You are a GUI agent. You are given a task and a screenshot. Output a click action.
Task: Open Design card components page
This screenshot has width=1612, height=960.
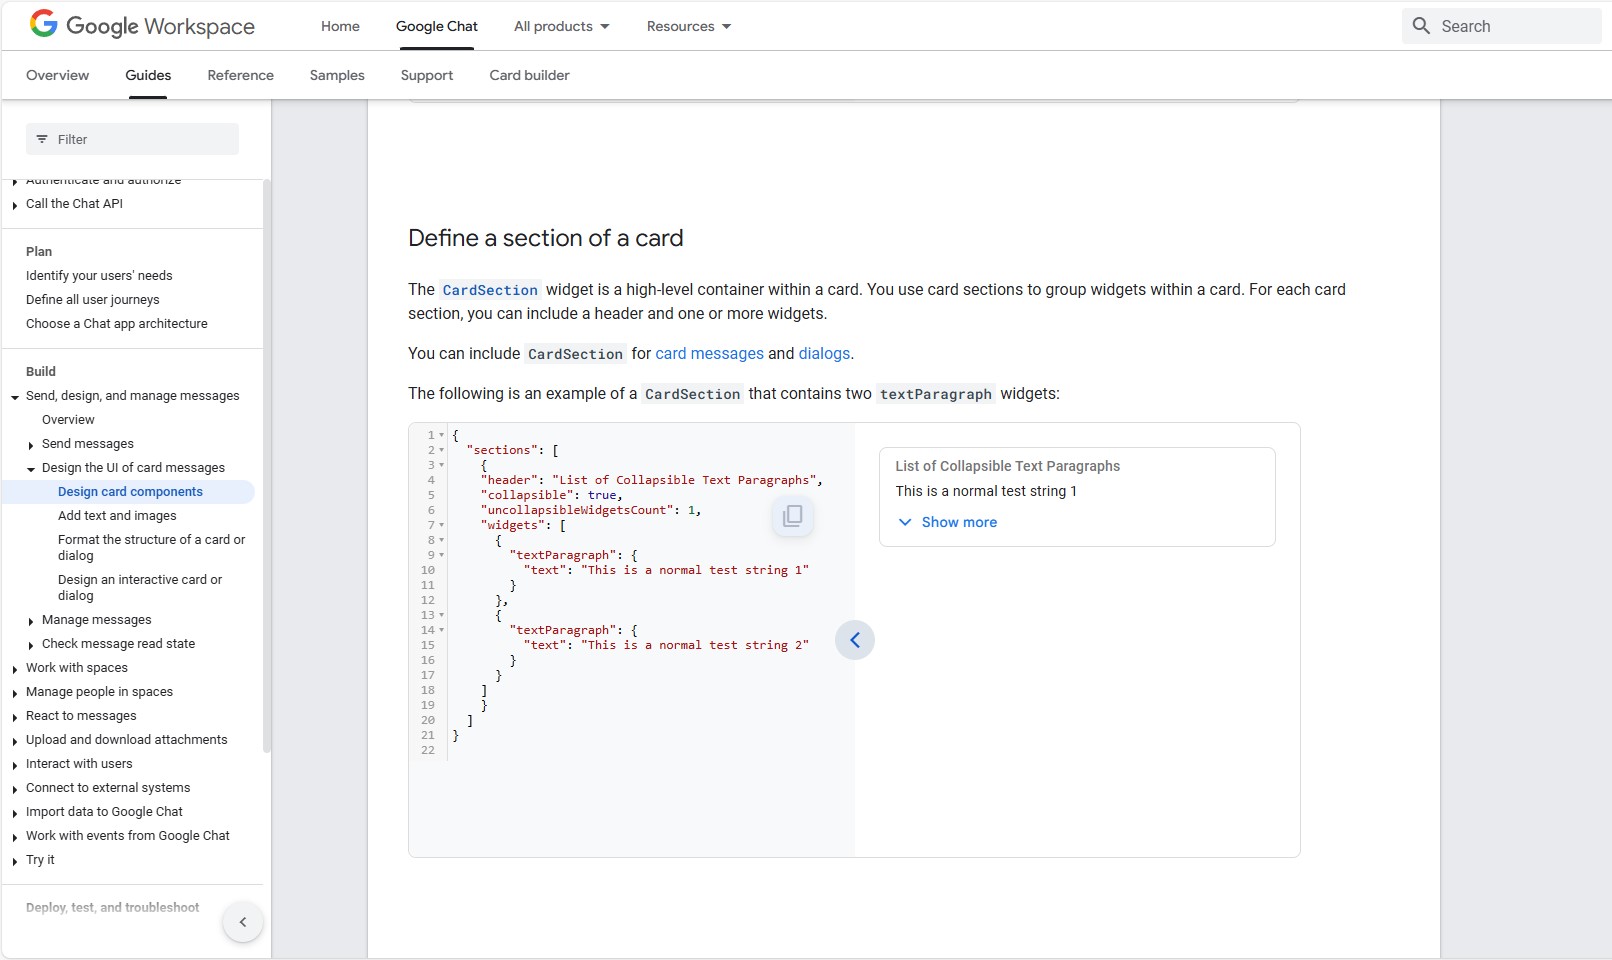(x=130, y=491)
